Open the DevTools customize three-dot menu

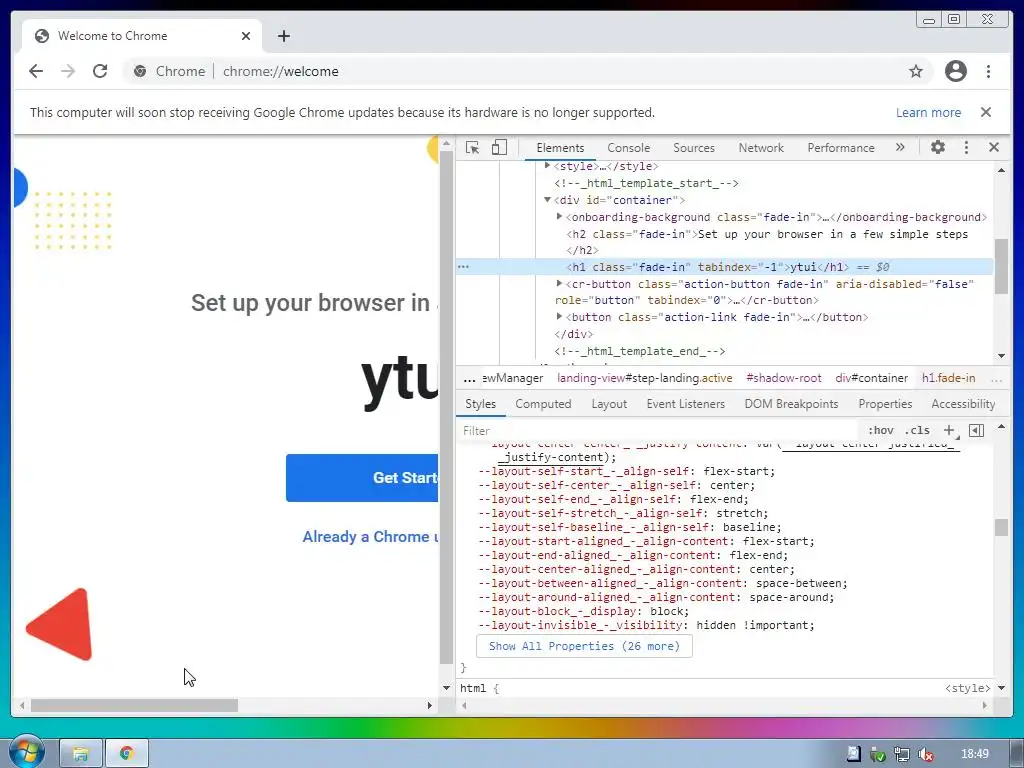[x=966, y=148]
